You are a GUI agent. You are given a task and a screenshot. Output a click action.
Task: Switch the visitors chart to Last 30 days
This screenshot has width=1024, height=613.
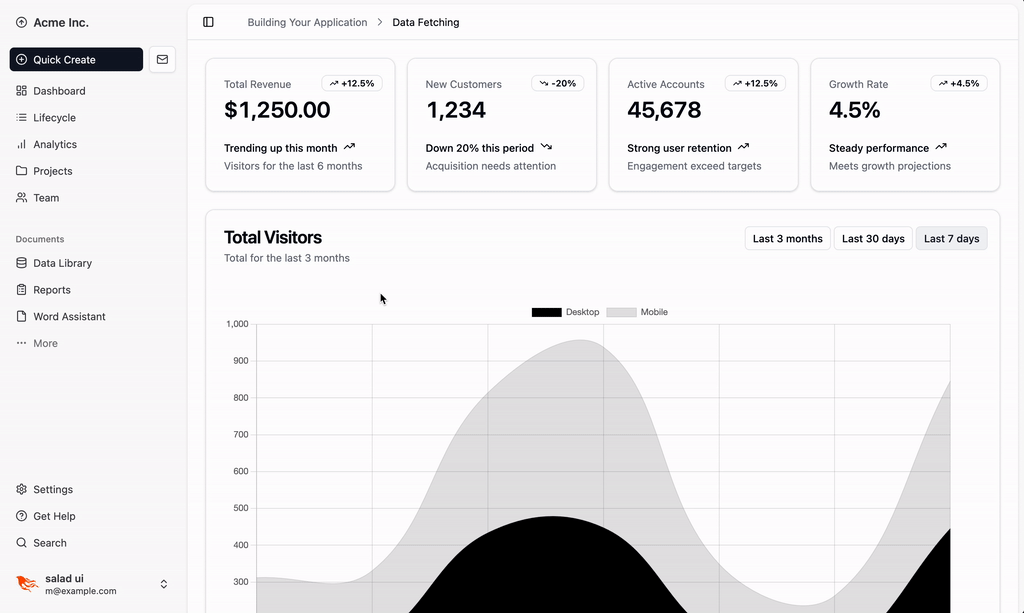point(872,238)
